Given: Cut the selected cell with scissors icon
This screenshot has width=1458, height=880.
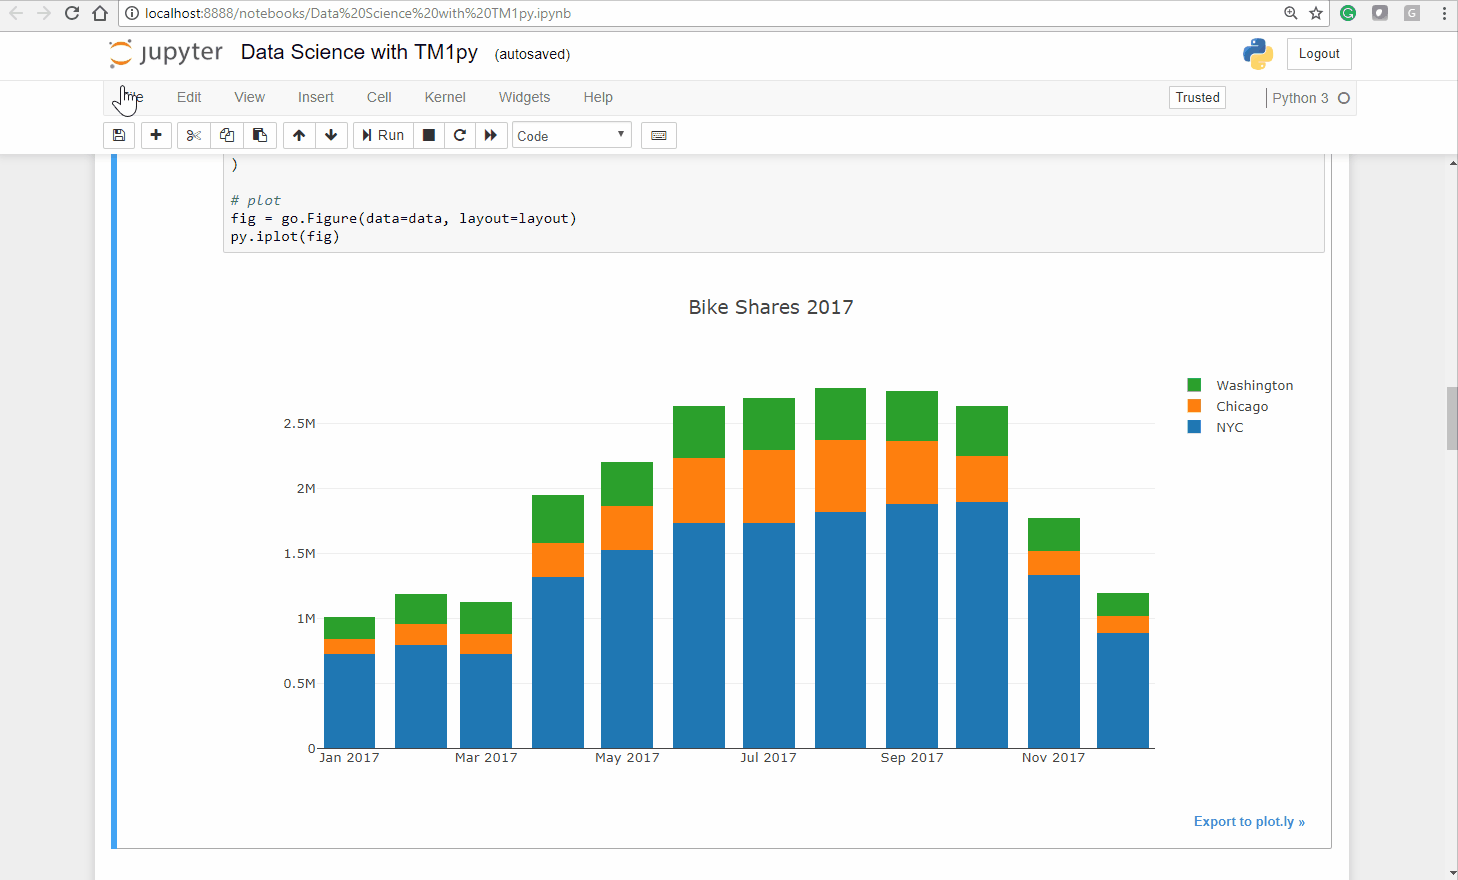Looking at the screenshot, I should coord(193,135).
